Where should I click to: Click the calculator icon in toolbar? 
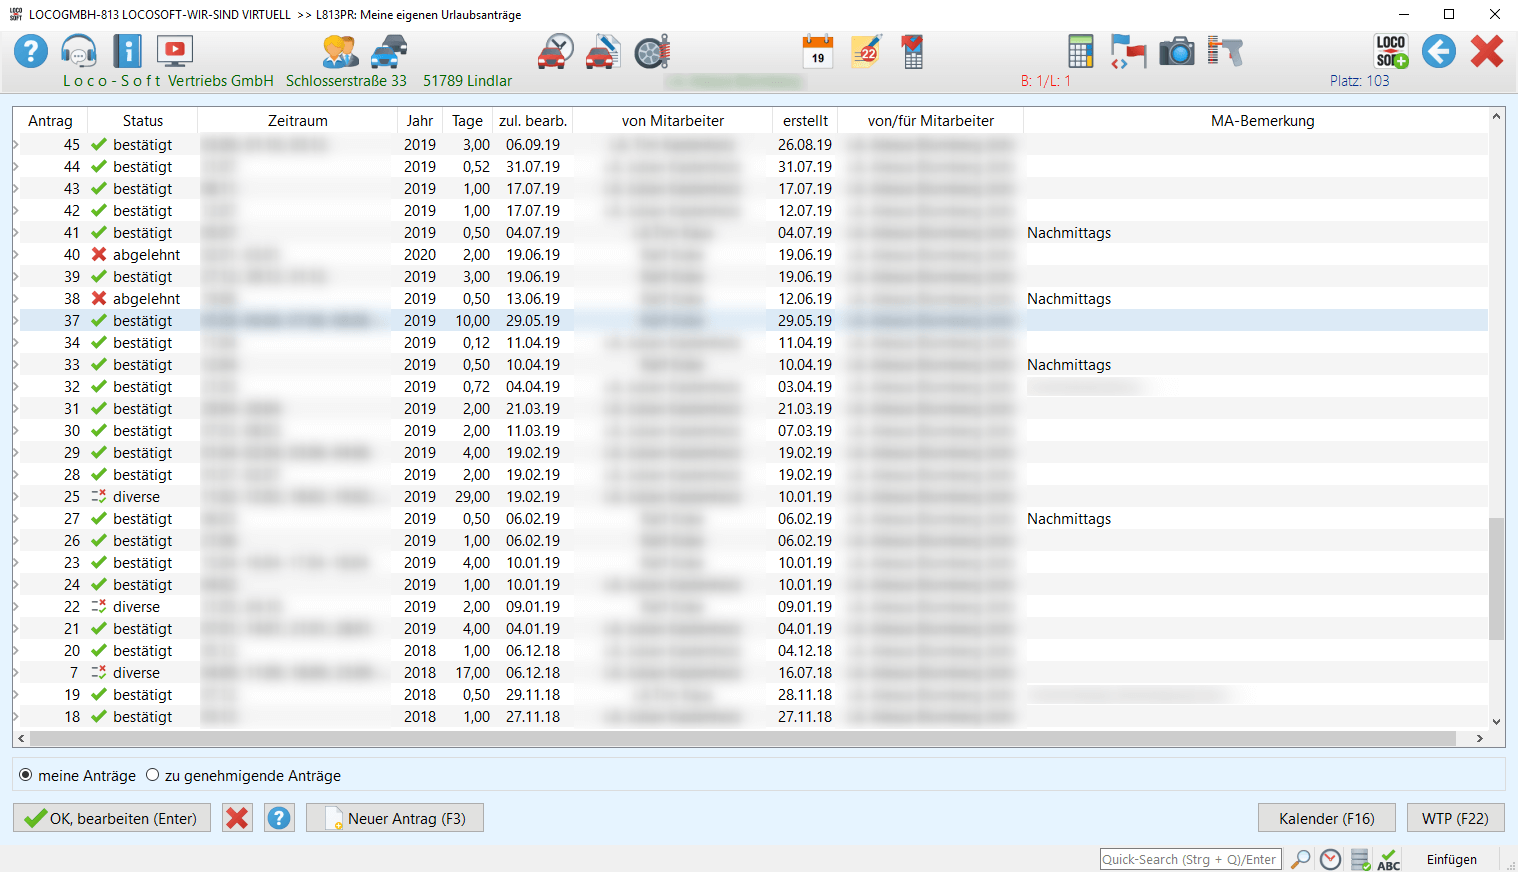[1080, 51]
